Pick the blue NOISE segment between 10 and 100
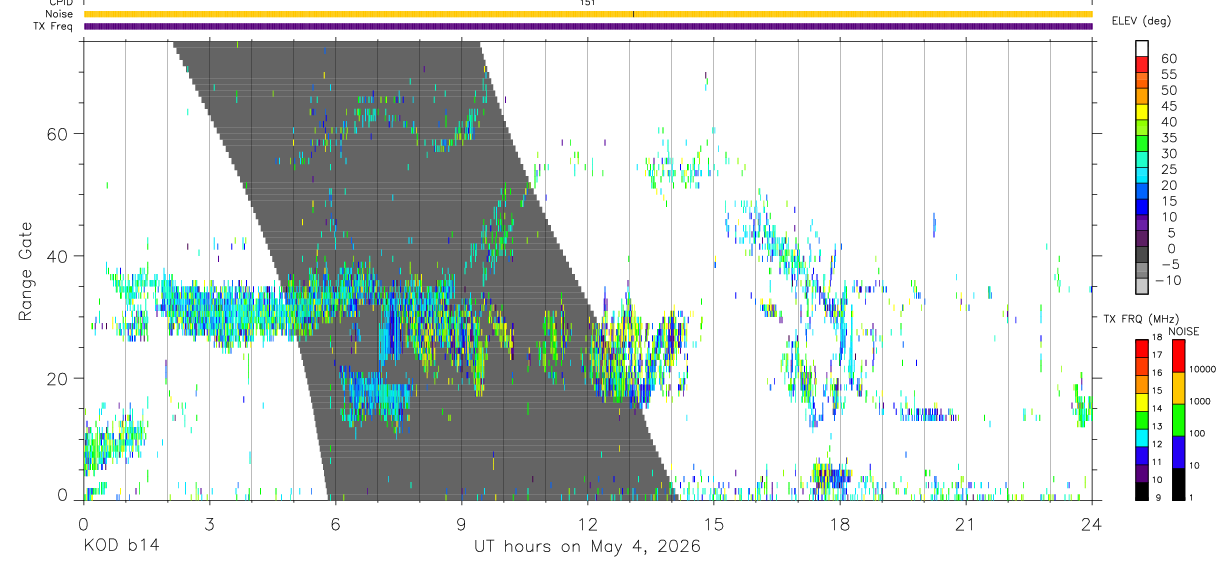 point(1178,452)
